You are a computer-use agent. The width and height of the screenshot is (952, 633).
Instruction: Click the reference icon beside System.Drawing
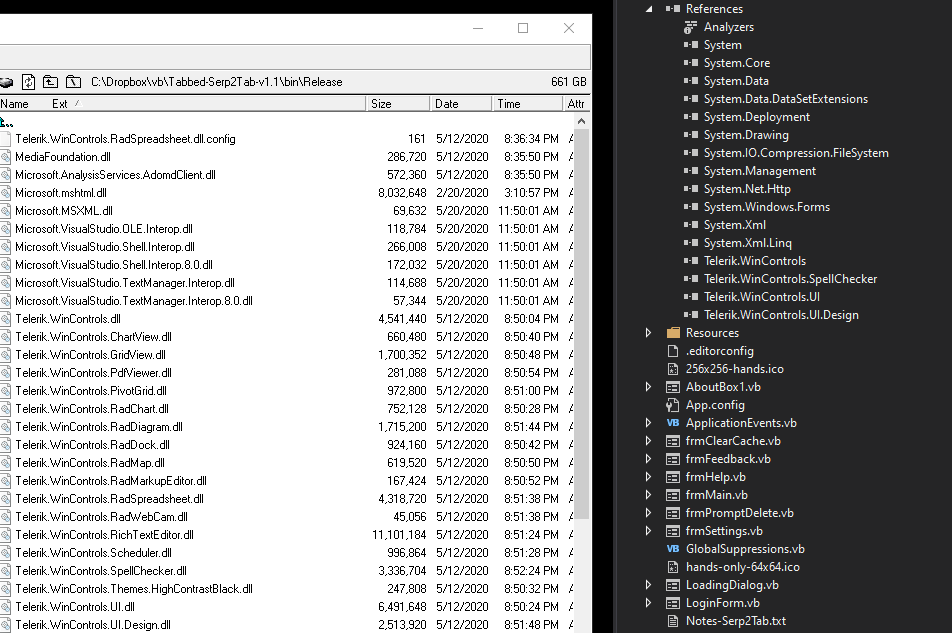pos(690,135)
